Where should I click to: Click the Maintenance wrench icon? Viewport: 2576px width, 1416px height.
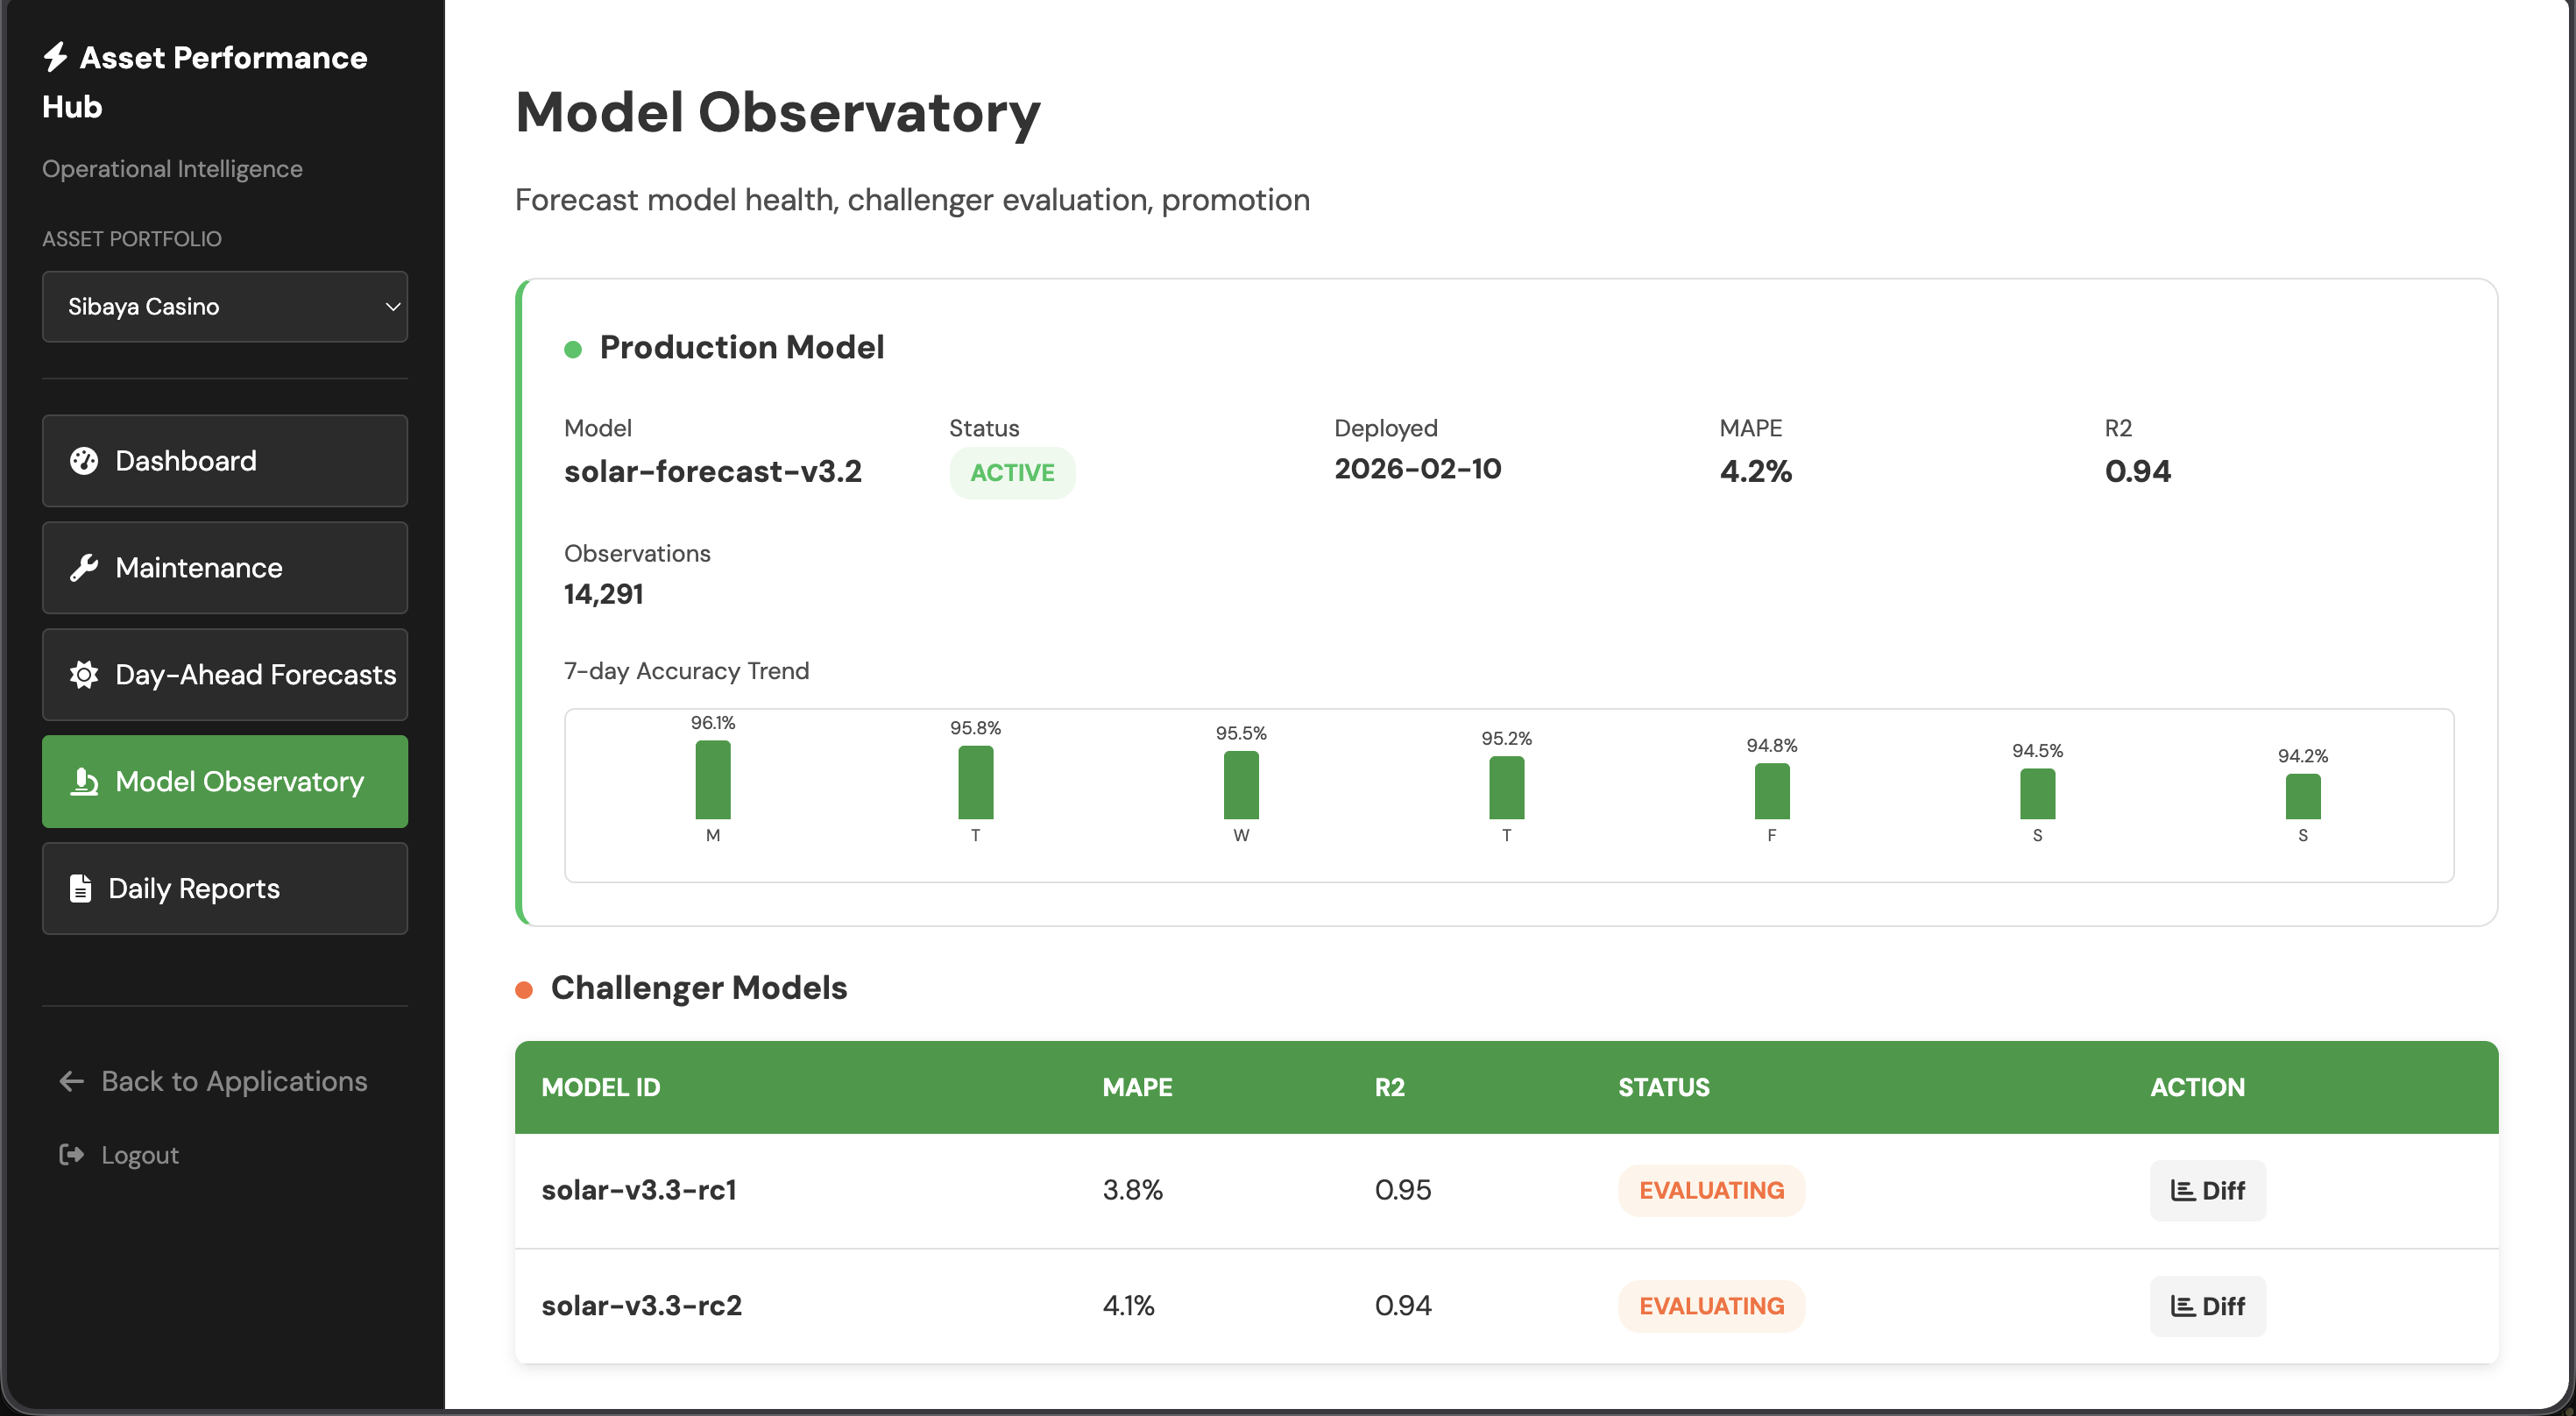84,567
